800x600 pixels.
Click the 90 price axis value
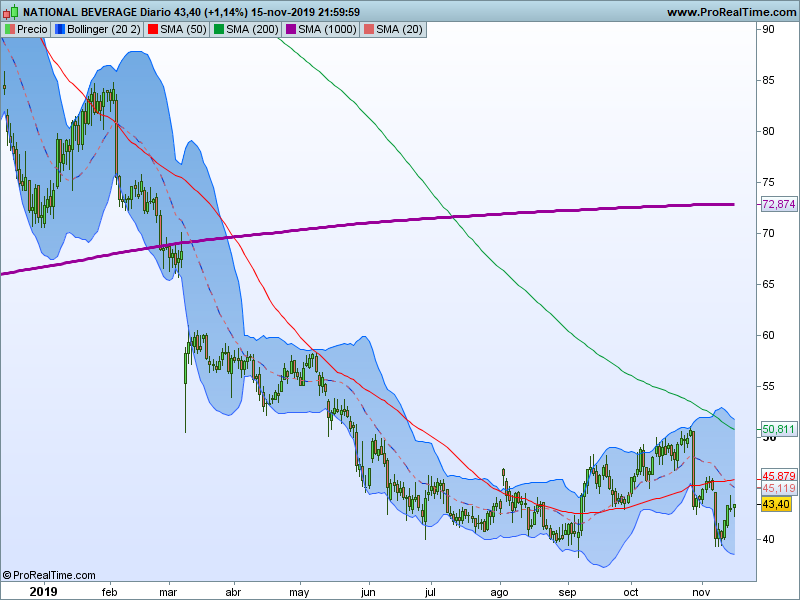tap(768, 30)
